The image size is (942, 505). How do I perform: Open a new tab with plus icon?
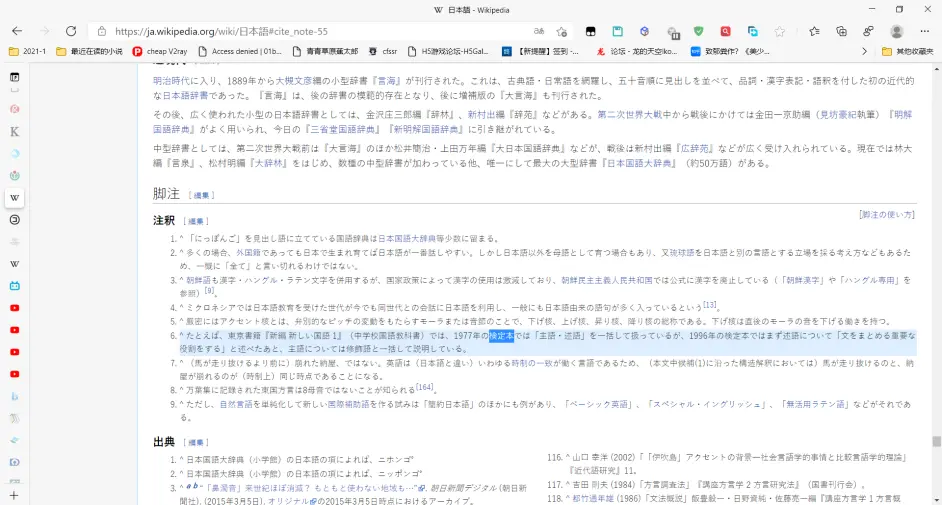point(14,495)
